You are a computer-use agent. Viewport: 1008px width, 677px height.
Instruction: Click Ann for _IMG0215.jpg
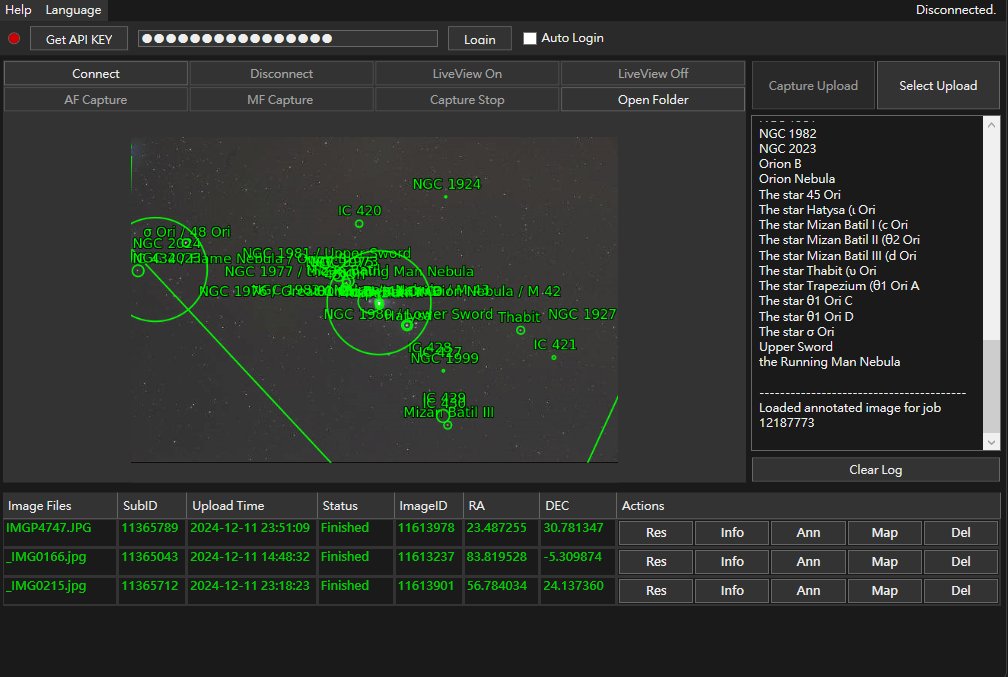(x=808, y=590)
